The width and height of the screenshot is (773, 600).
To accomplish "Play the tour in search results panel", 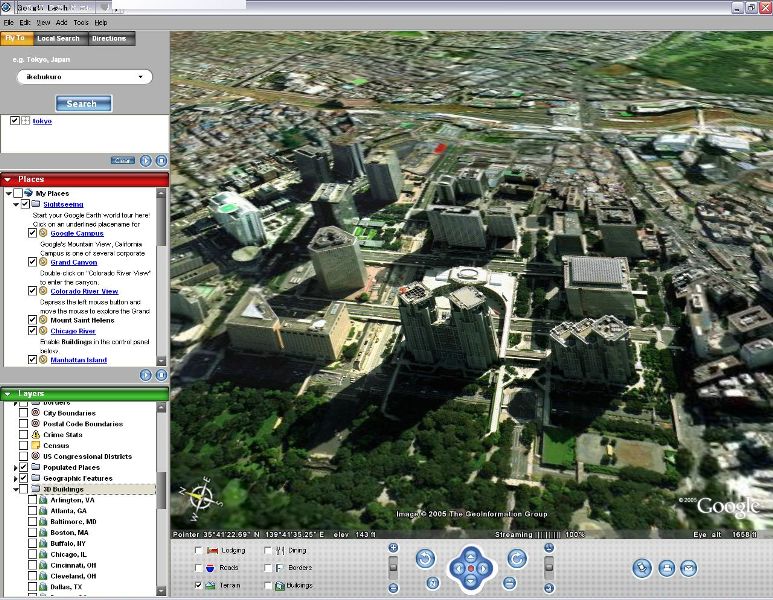I will click(145, 161).
